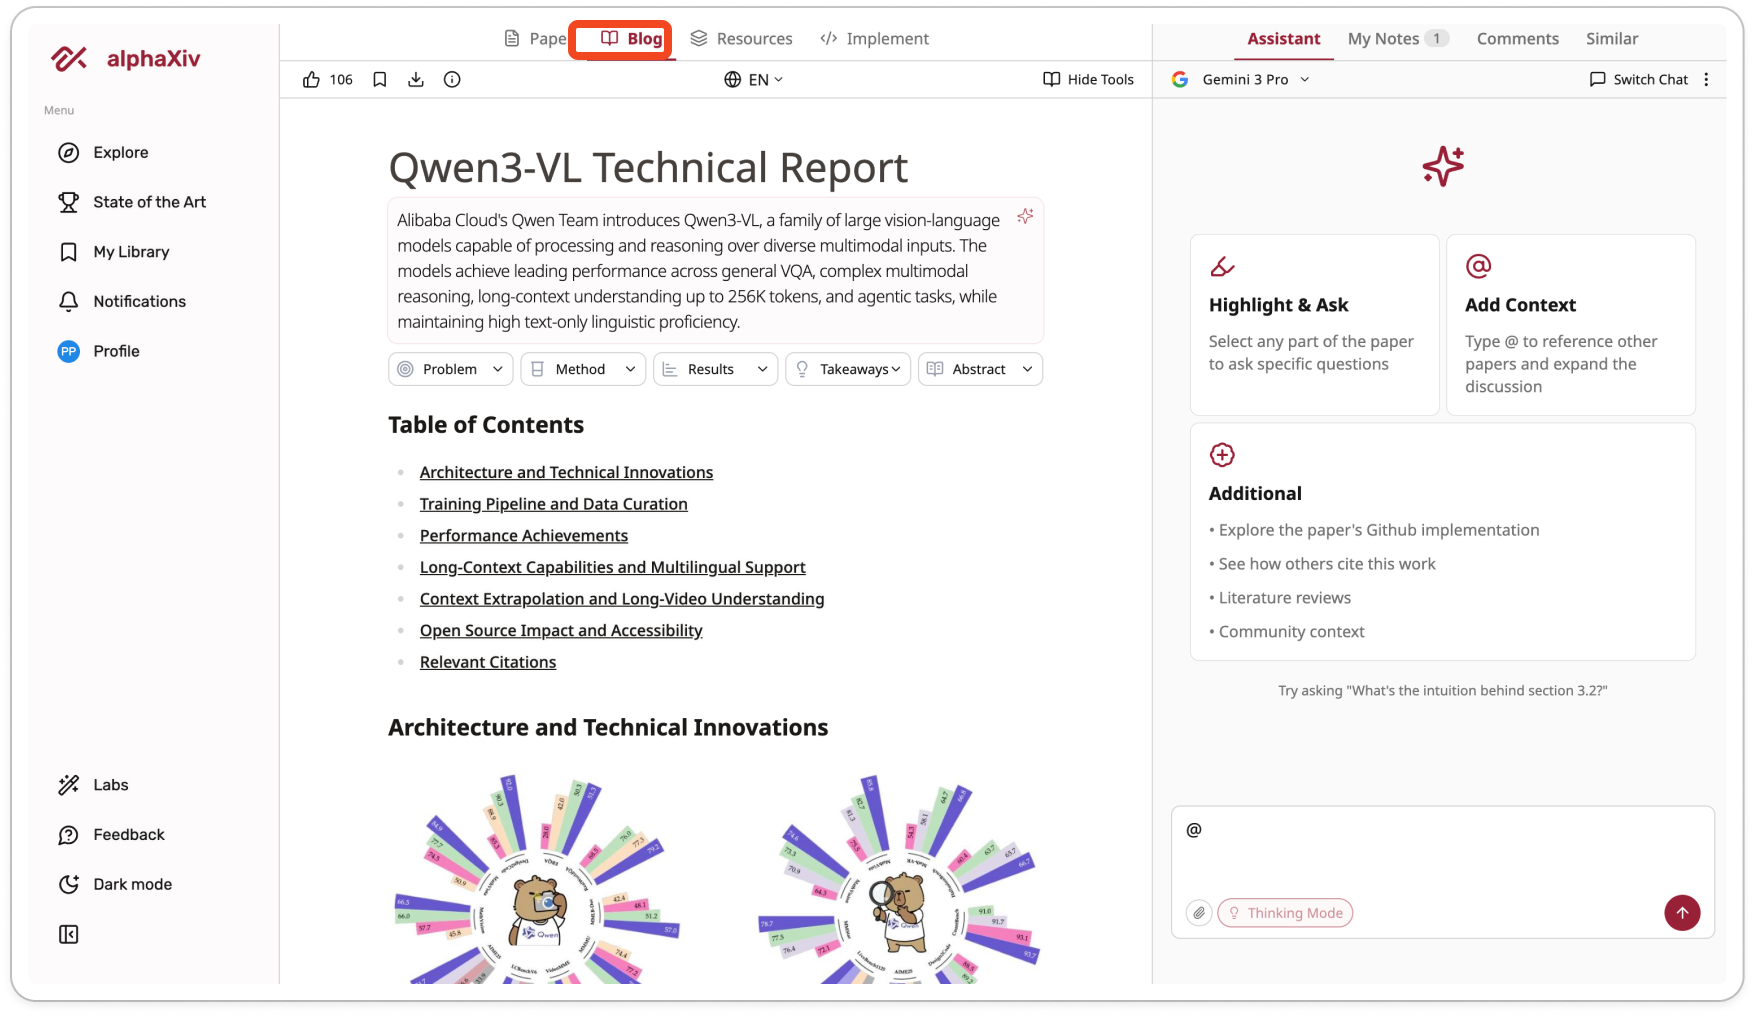The height and width of the screenshot is (1016, 1755).
Task: Jump to Architecture and Technical Innovations
Action: [566, 472]
